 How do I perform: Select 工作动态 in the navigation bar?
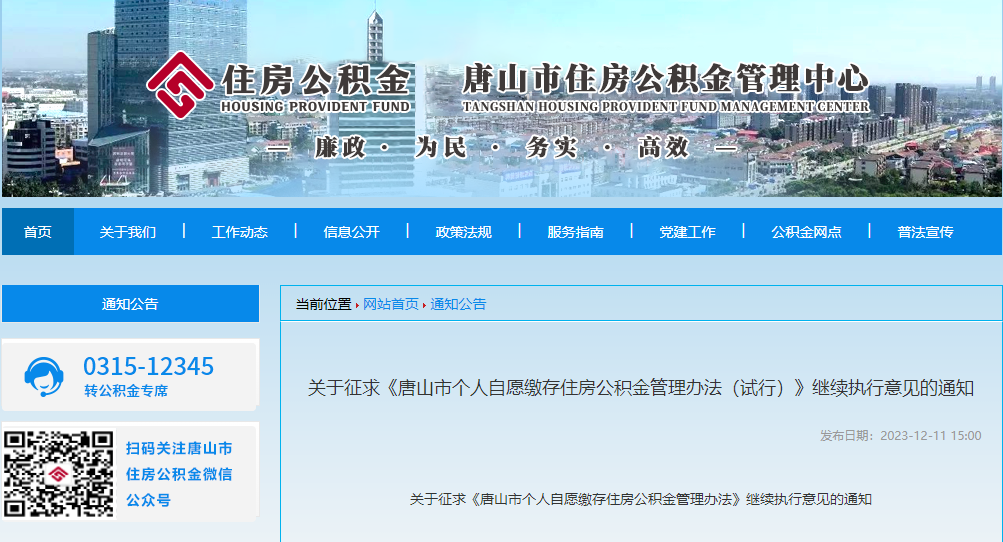click(x=240, y=232)
